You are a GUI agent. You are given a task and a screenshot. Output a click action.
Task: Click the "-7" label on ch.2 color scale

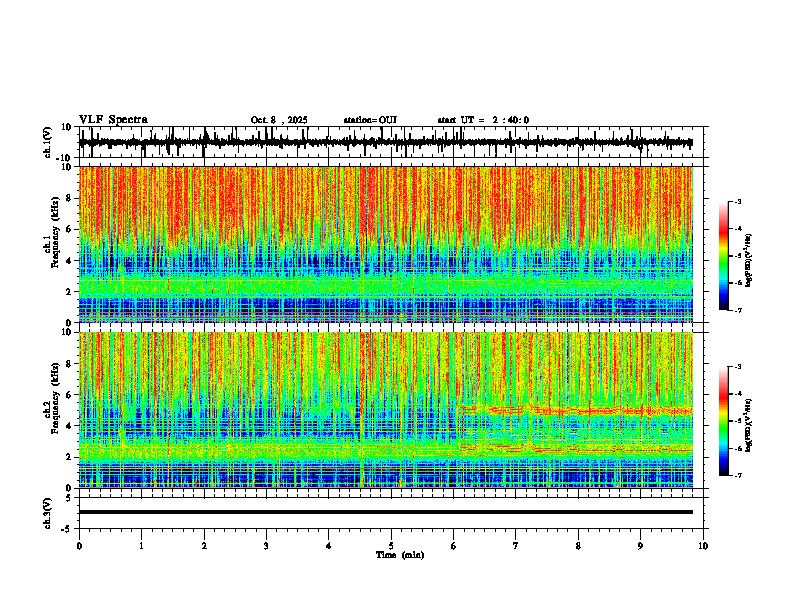tap(737, 475)
